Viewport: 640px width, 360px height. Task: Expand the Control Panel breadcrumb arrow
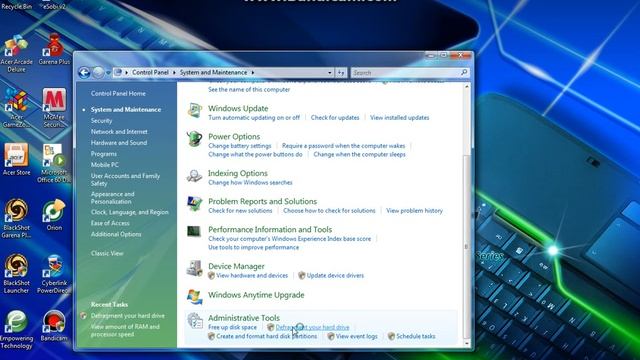(x=175, y=73)
